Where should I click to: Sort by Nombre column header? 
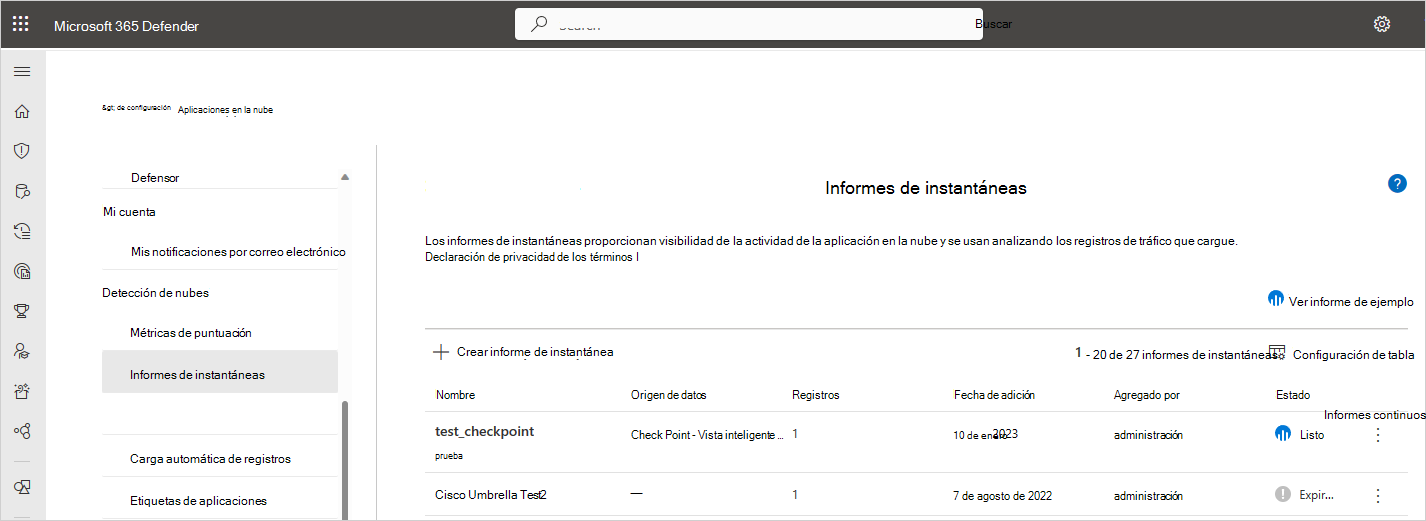coord(455,395)
